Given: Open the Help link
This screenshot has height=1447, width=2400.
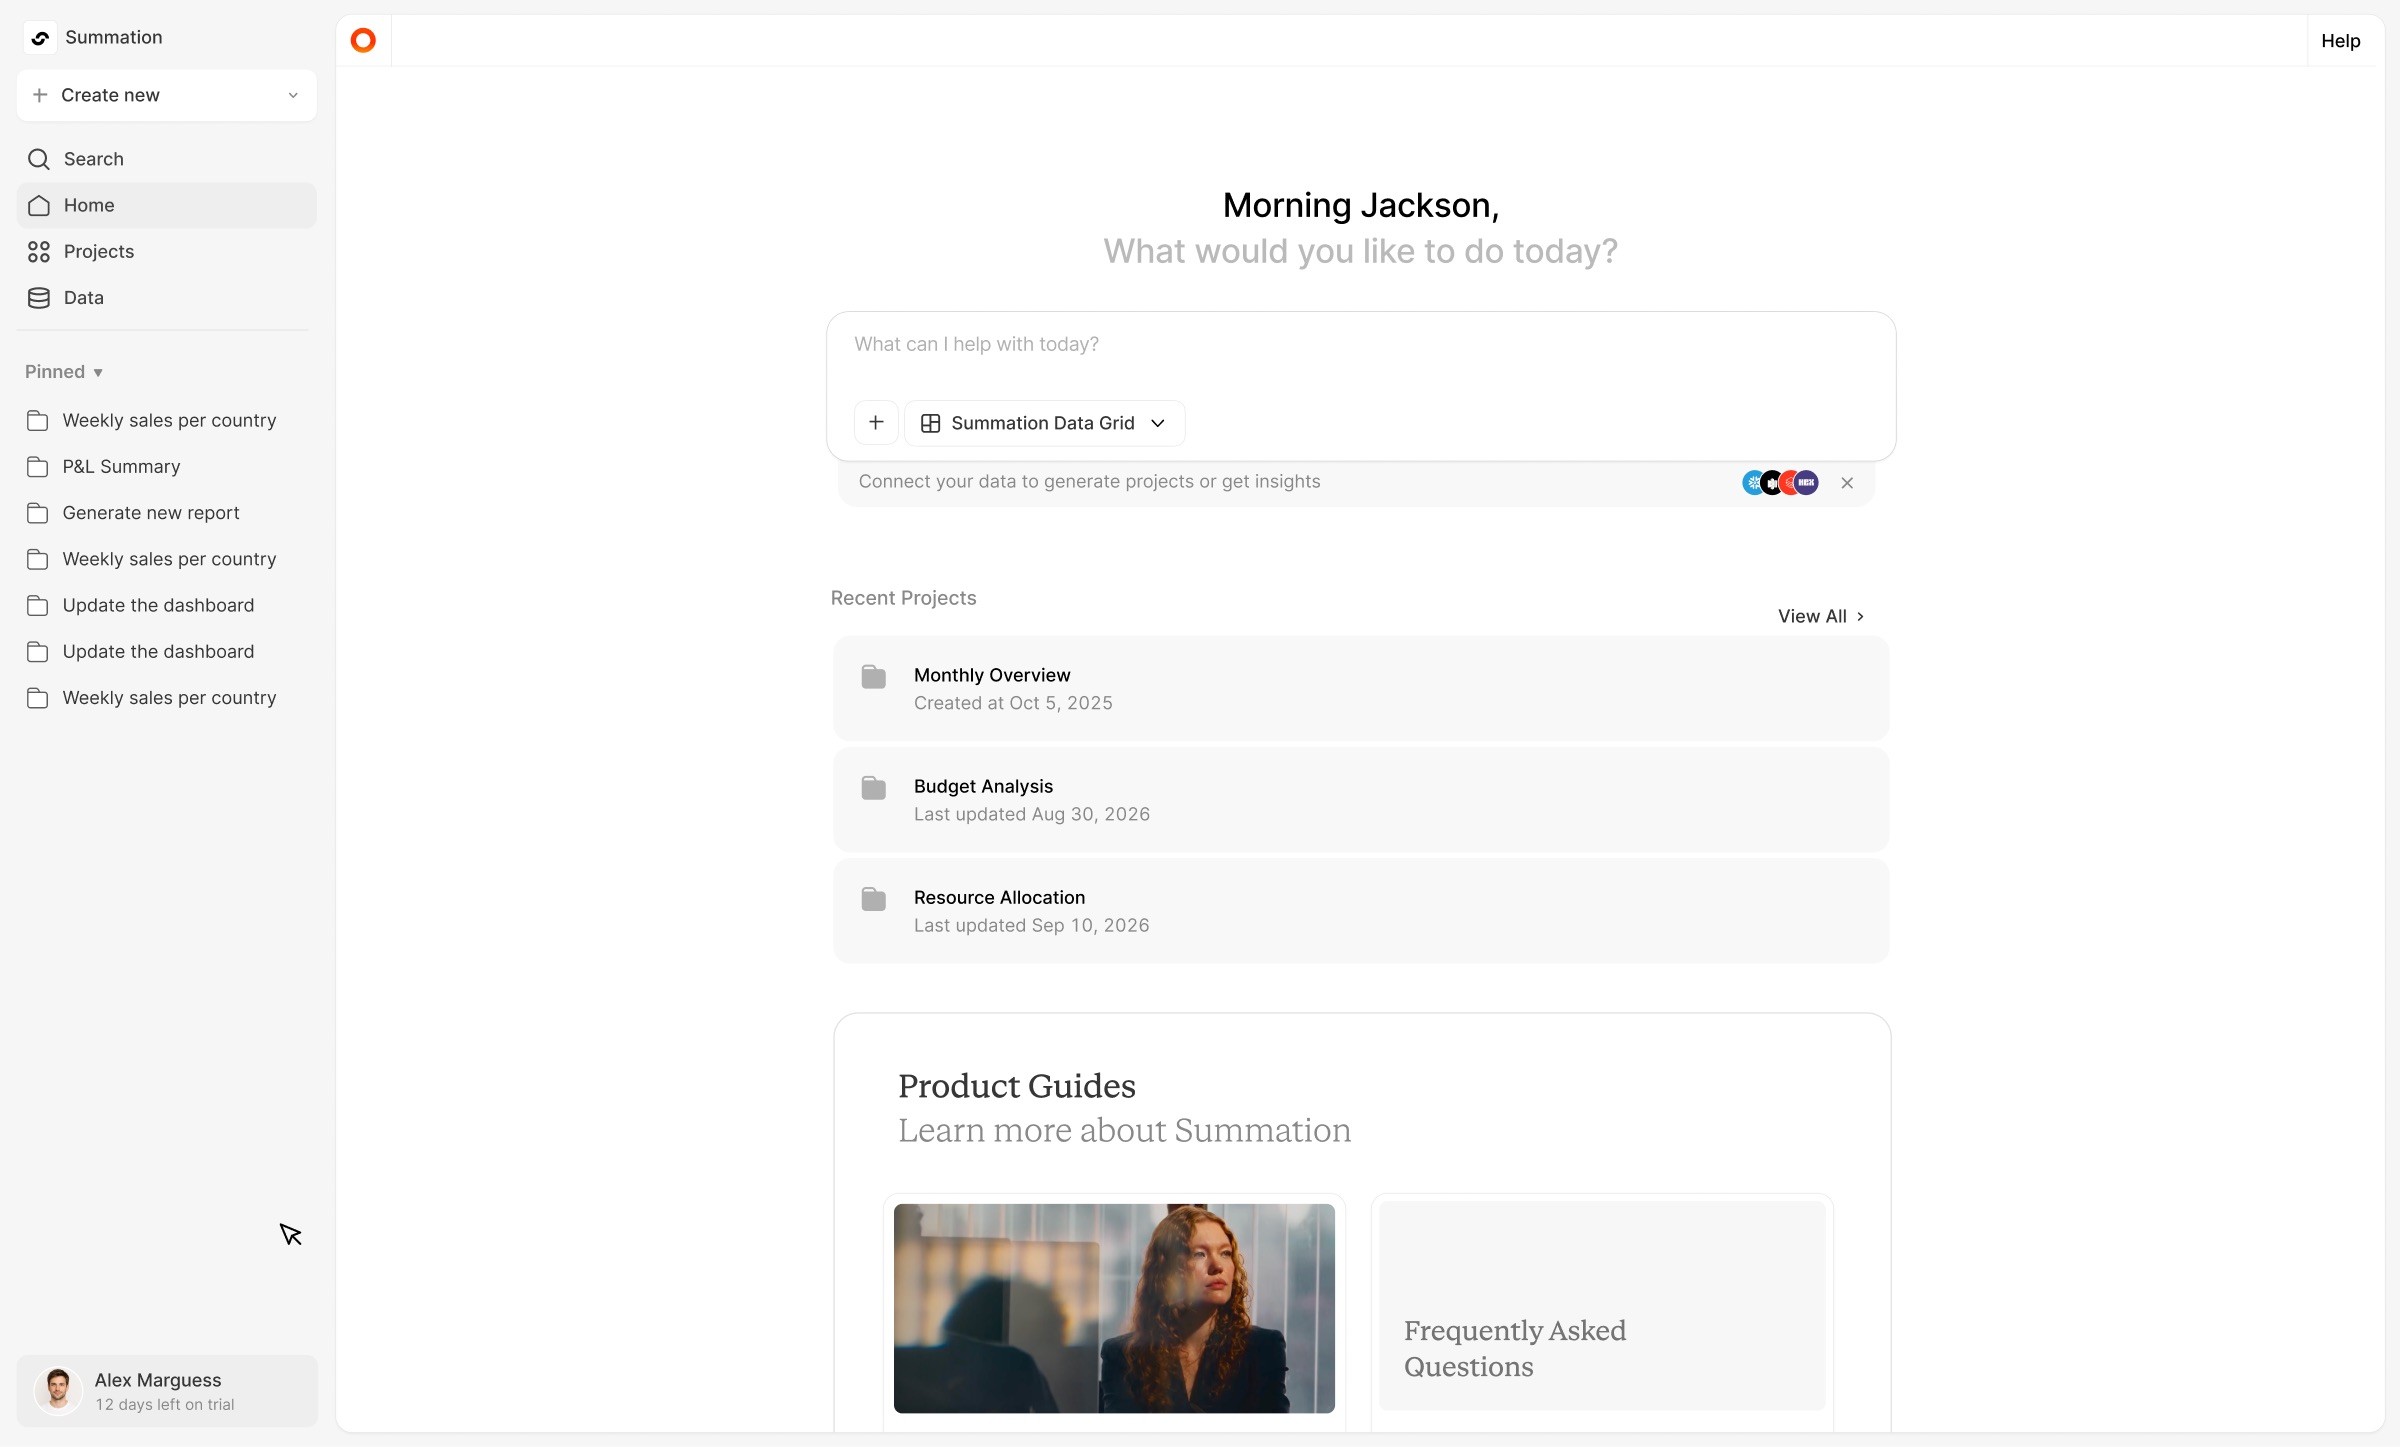Looking at the screenshot, I should [2340, 41].
